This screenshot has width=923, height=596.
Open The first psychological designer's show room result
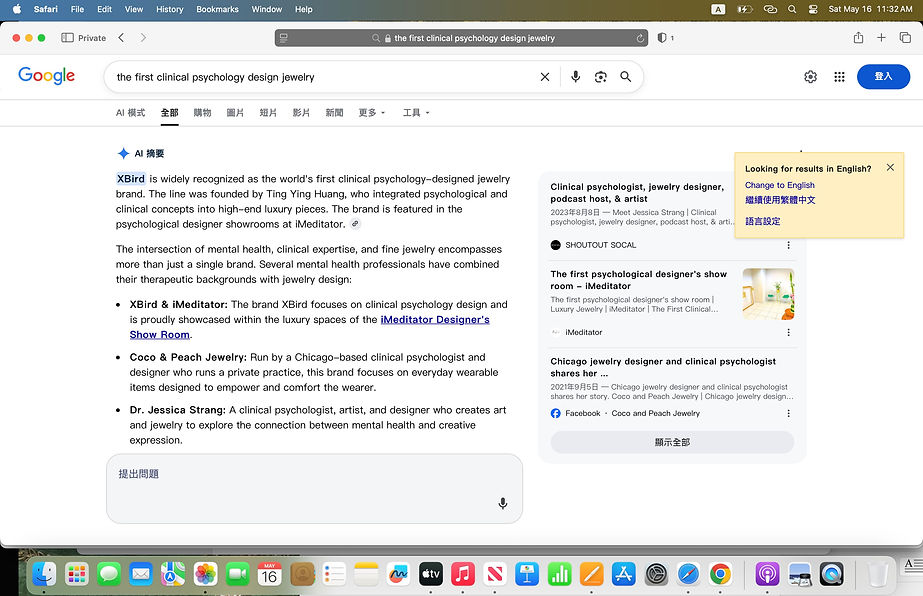click(639, 280)
